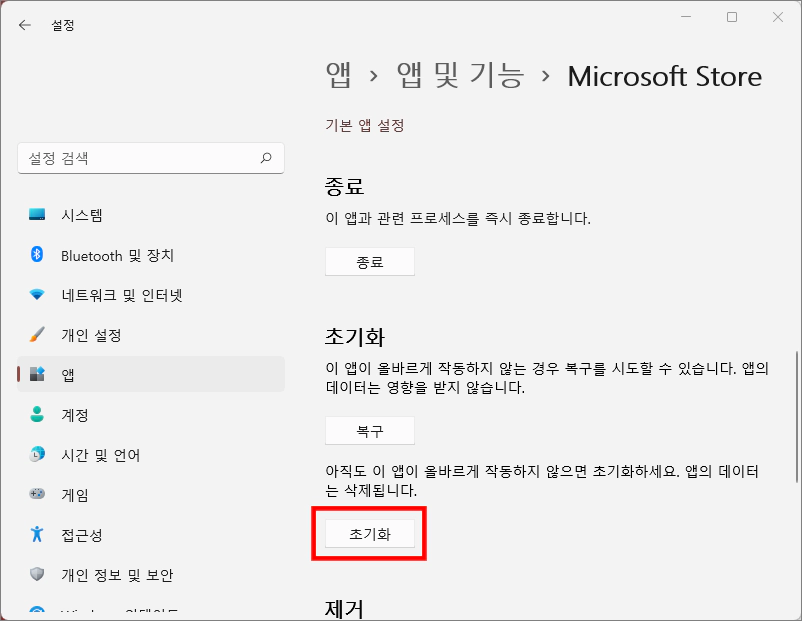Viewport: 802px width, 621px height.
Task: Select the 시스템 monitor icon
Action: [37, 214]
